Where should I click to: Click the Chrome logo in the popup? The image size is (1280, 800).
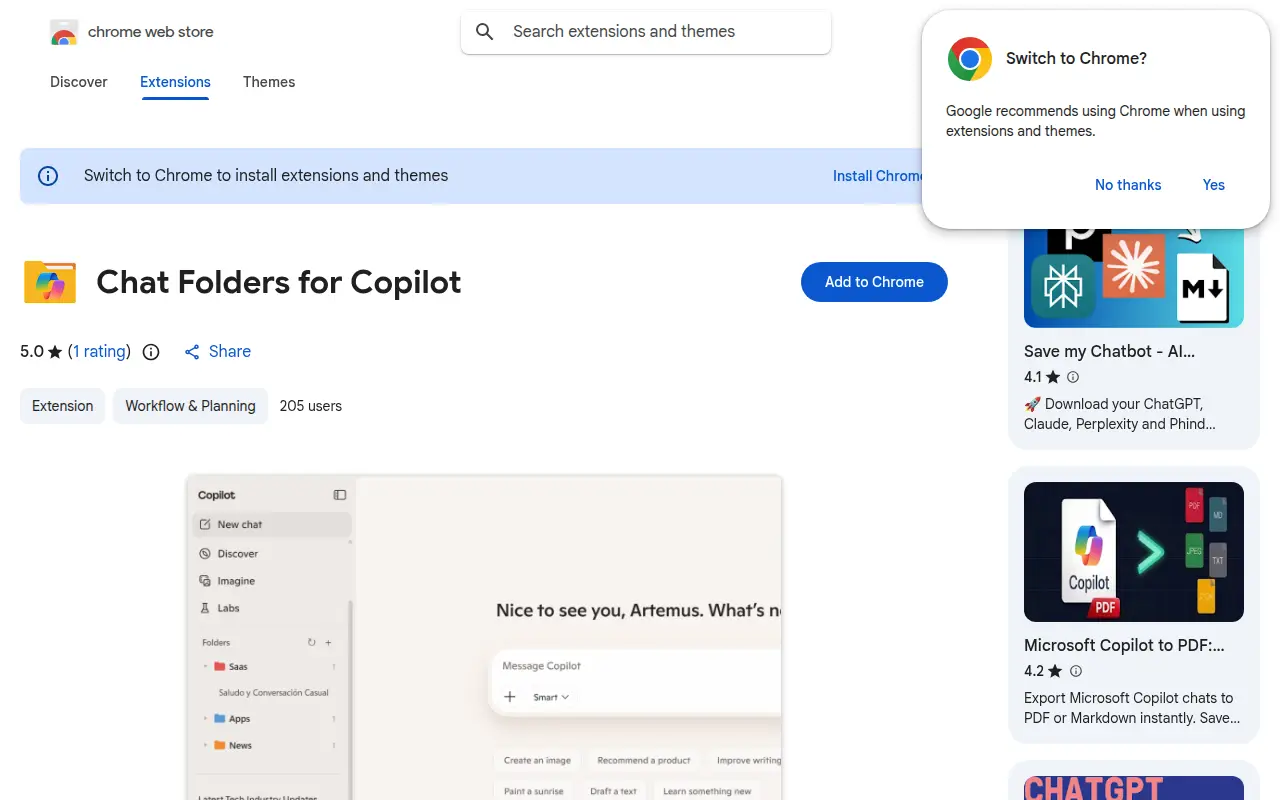point(969,59)
